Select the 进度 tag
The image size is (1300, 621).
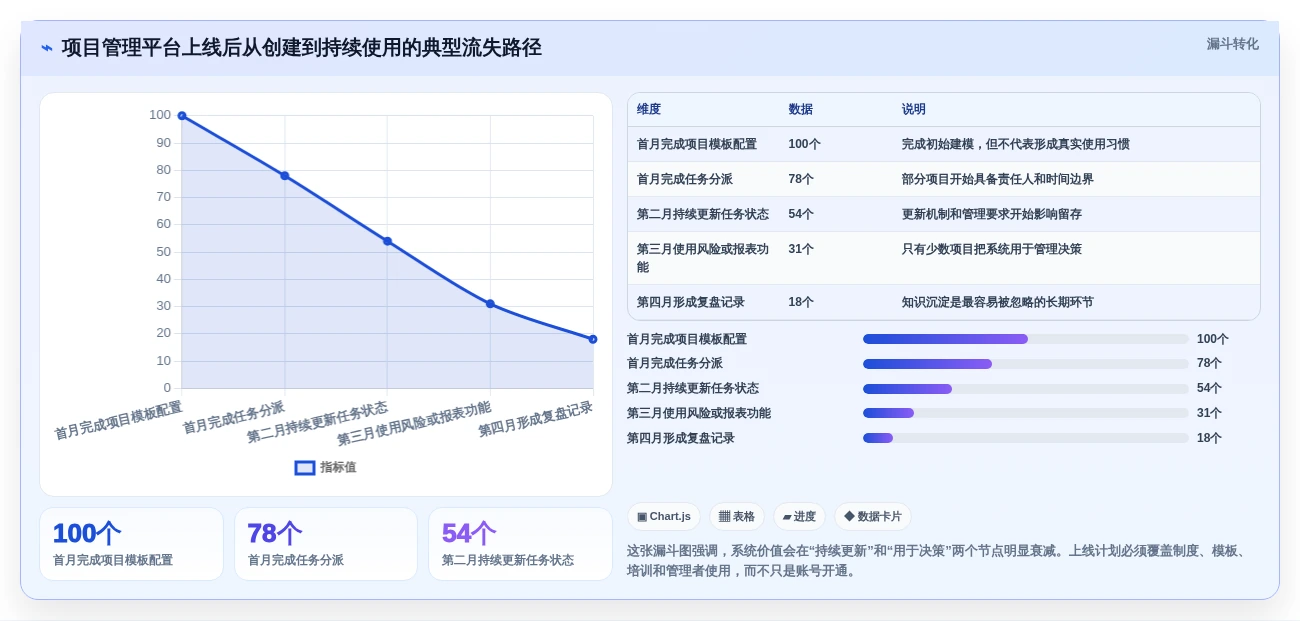pyautogui.click(x=799, y=516)
